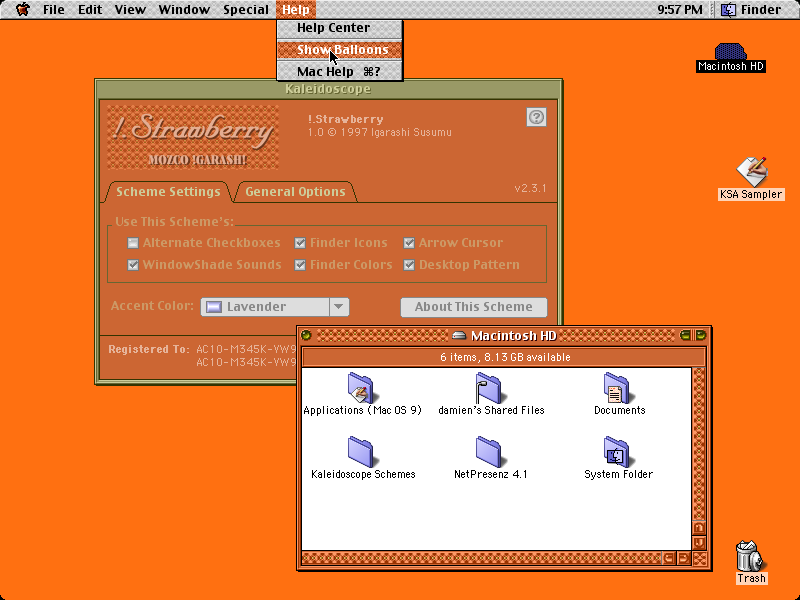Switch to the Scheme Settings tab
Image resolution: width=800 pixels, height=600 pixels.
(x=168, y=192)
